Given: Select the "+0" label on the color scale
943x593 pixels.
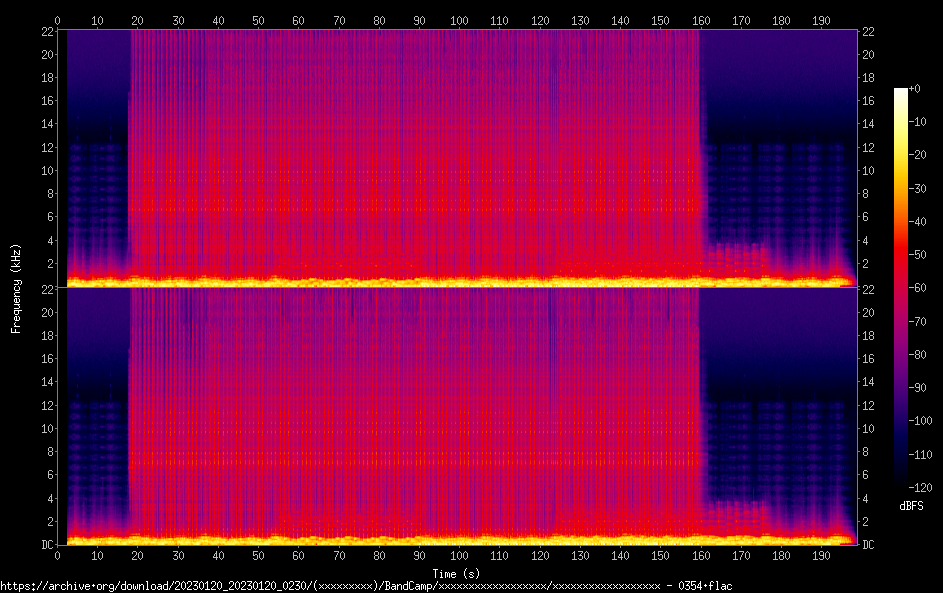Looking at the screenshot, I should click(x=915, y=89).
